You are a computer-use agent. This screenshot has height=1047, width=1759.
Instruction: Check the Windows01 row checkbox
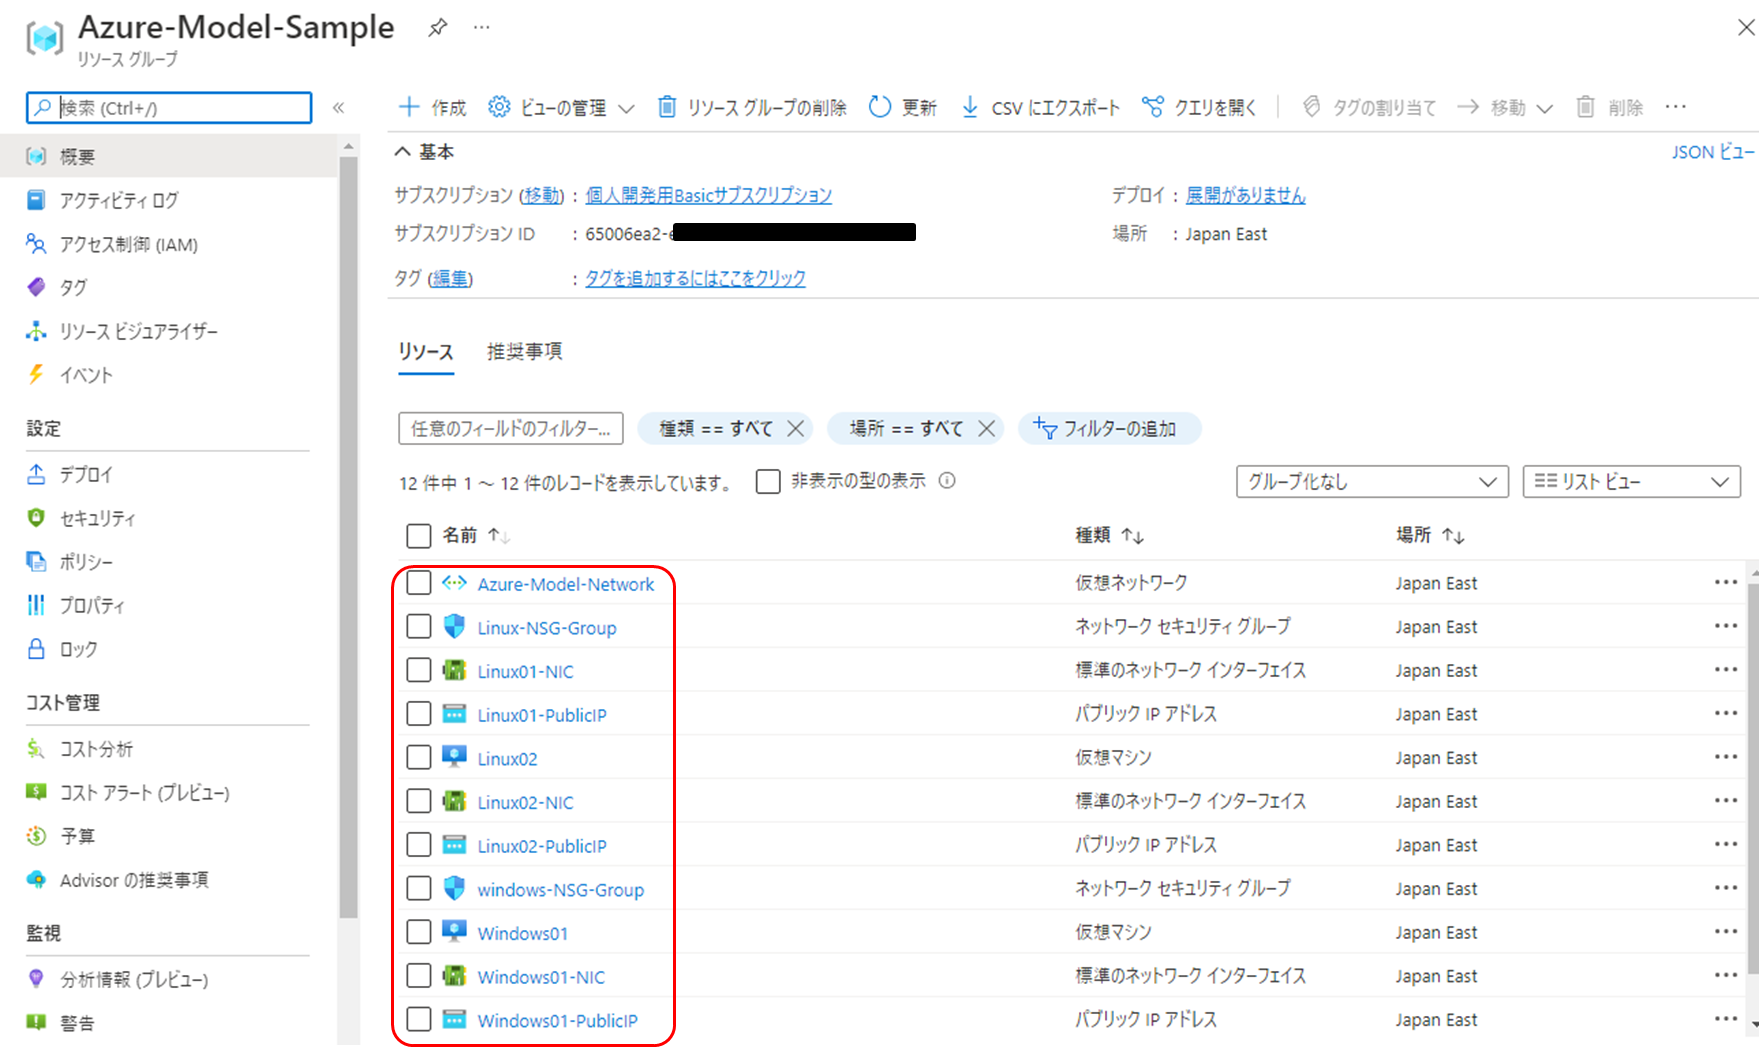[x=419, y=932]
